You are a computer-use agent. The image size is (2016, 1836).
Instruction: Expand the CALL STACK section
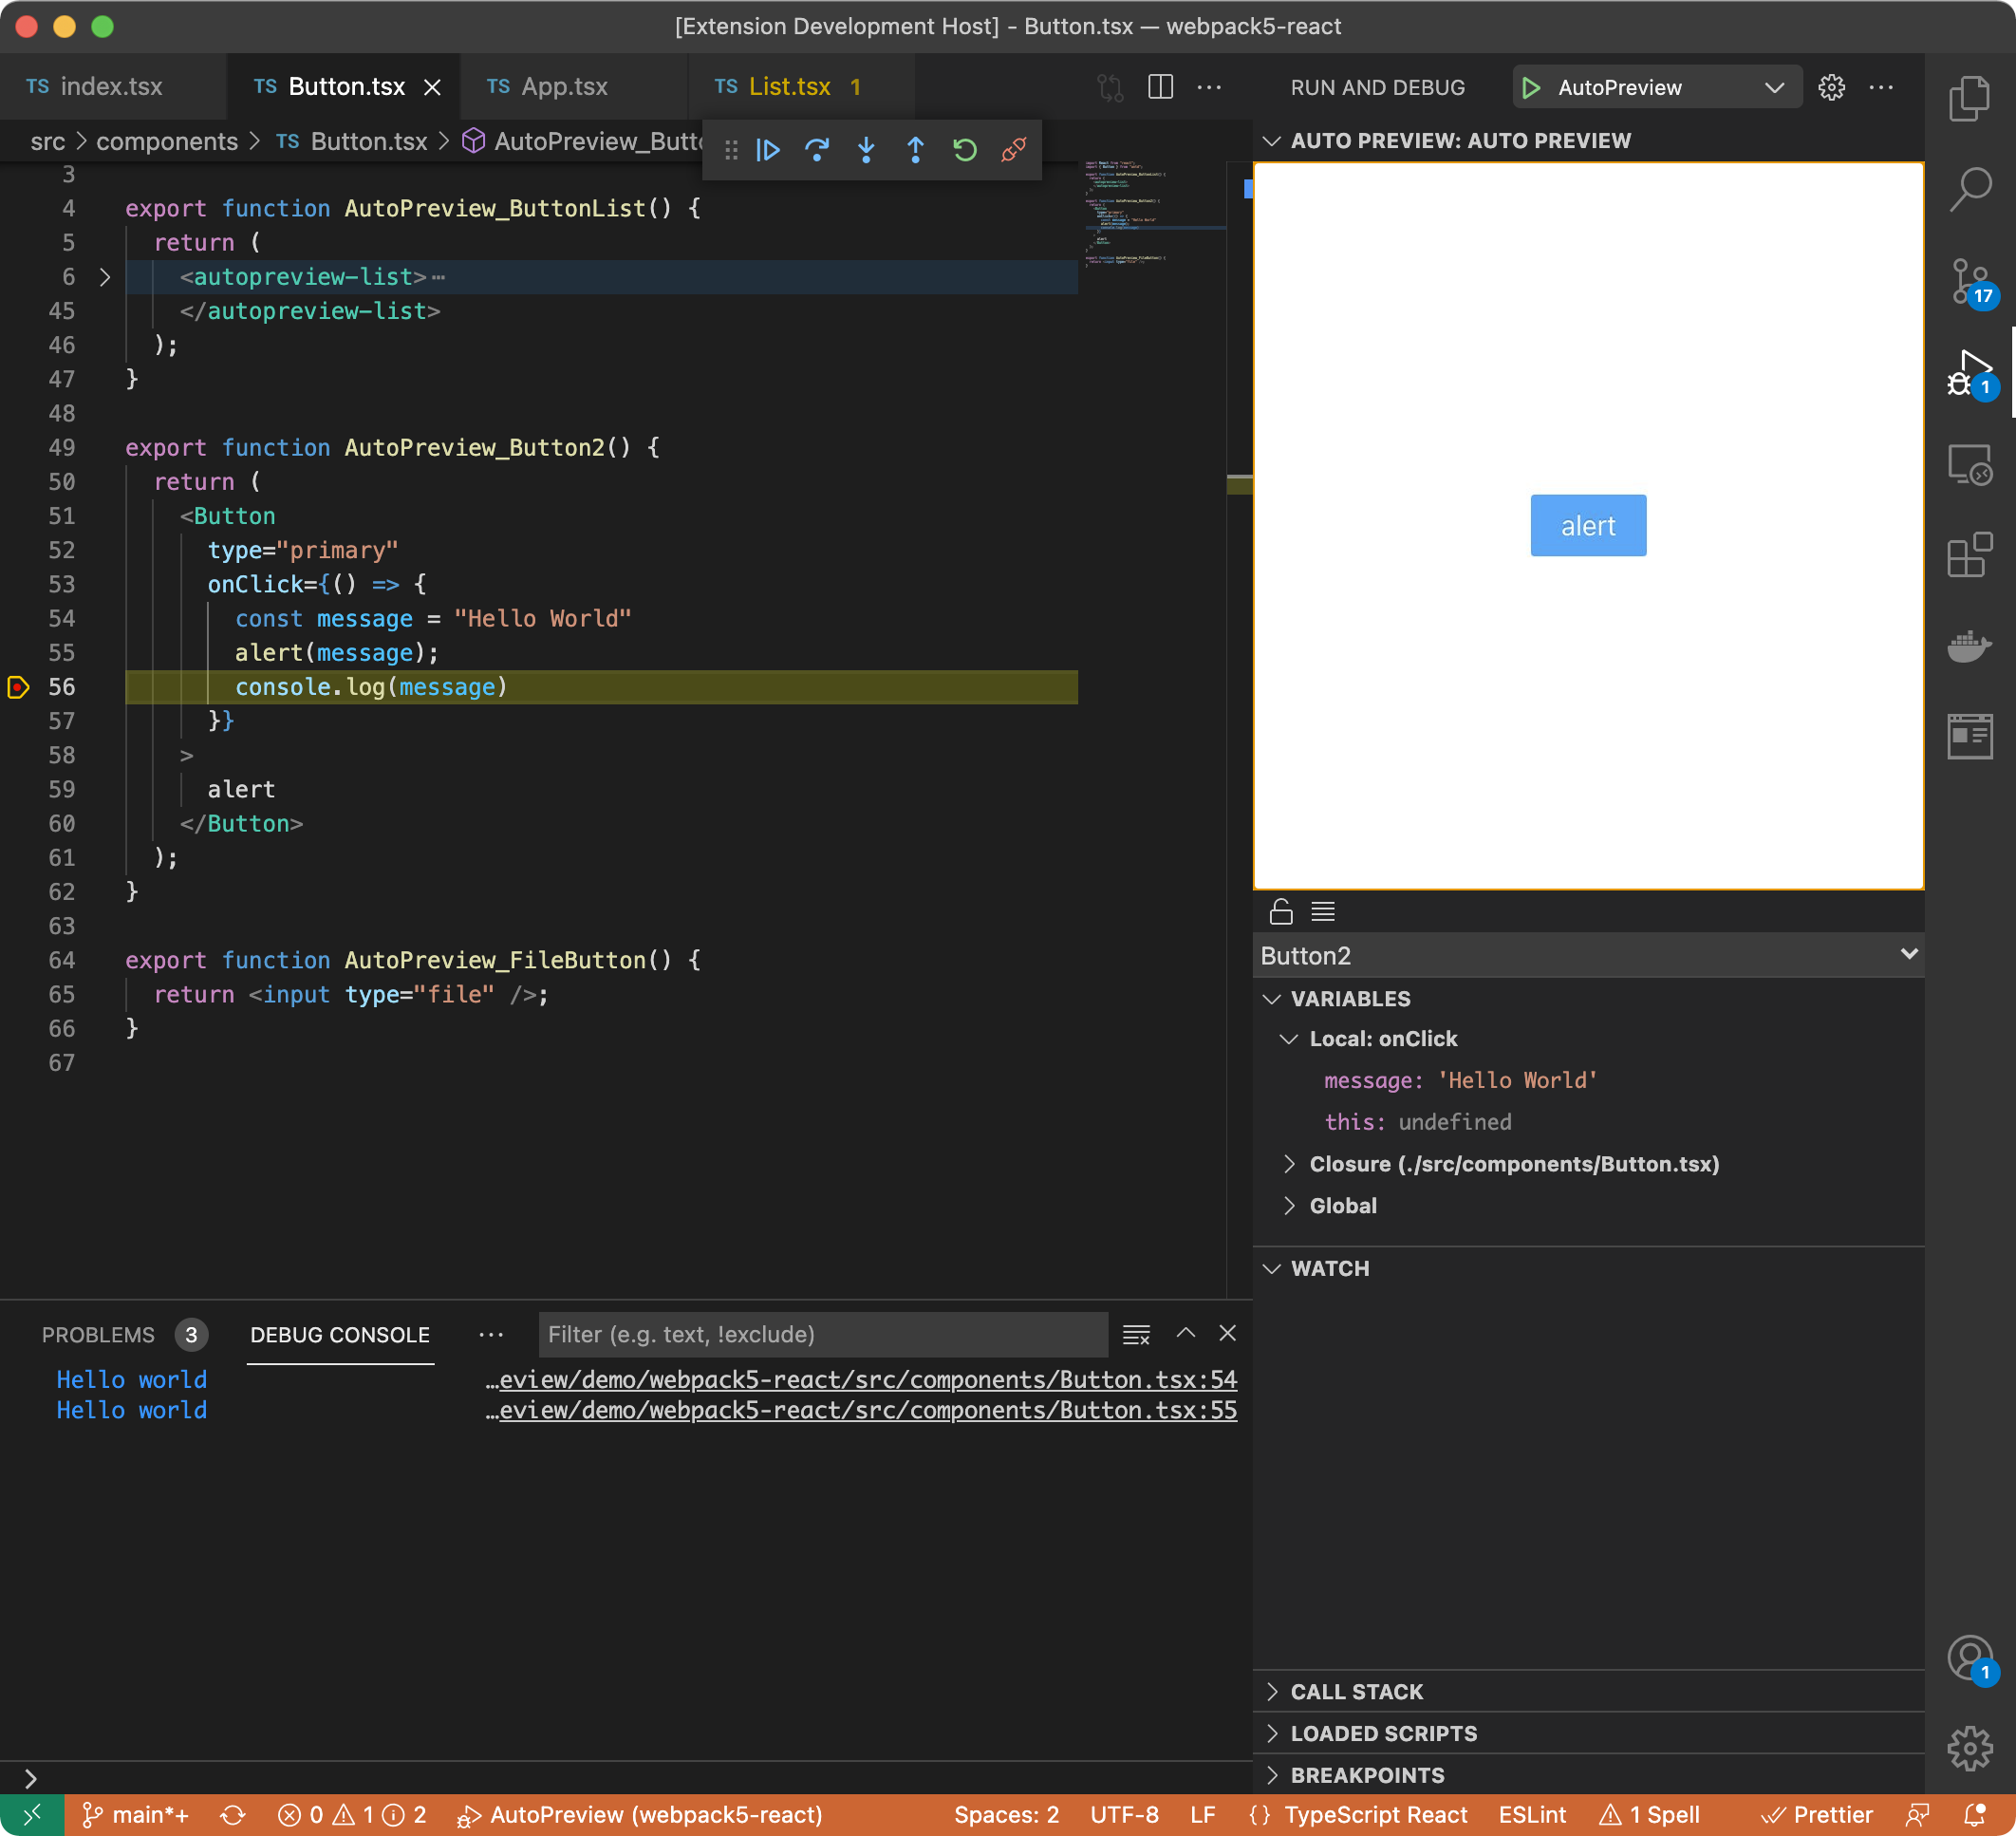click(1356, 1691)
